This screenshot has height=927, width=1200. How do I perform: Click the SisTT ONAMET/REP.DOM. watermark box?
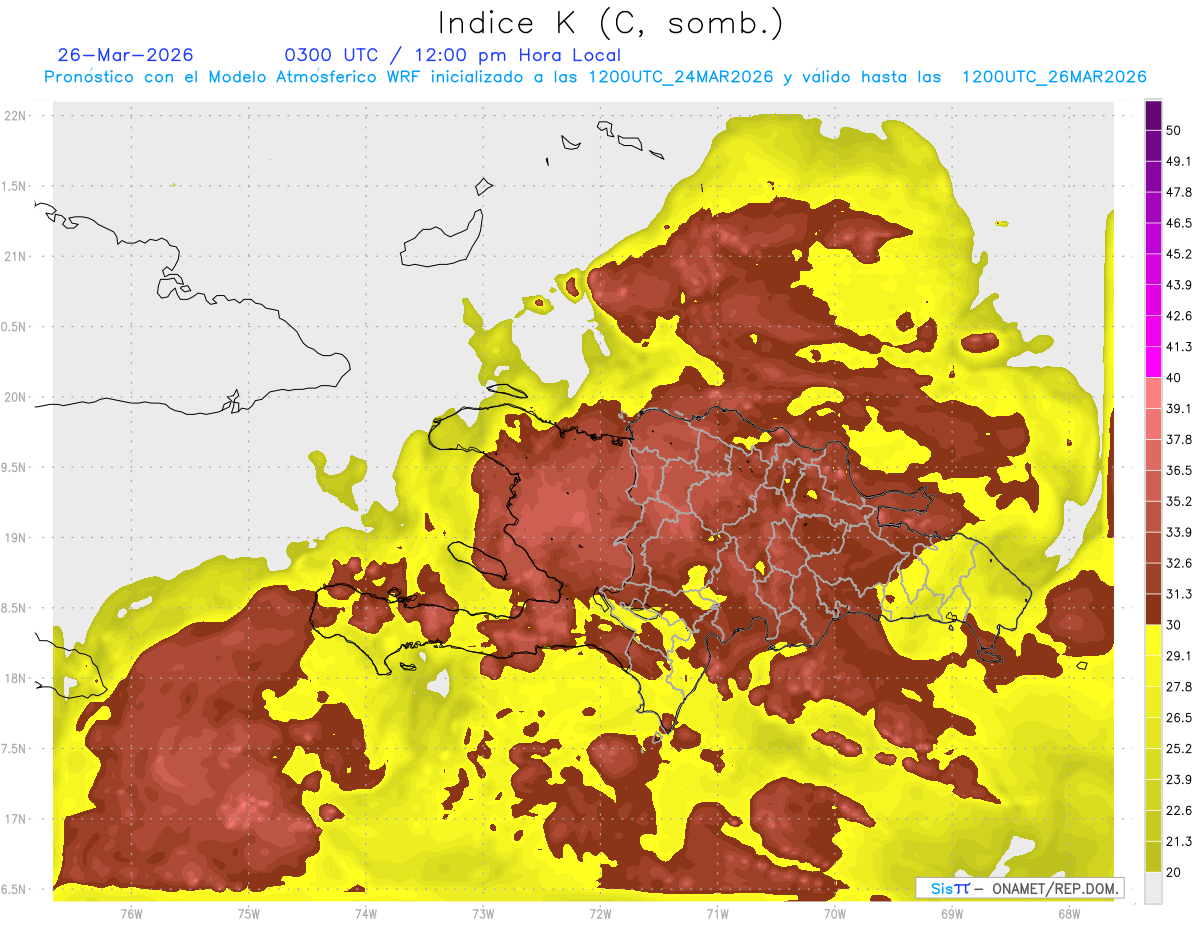[x=1019, y=888]
